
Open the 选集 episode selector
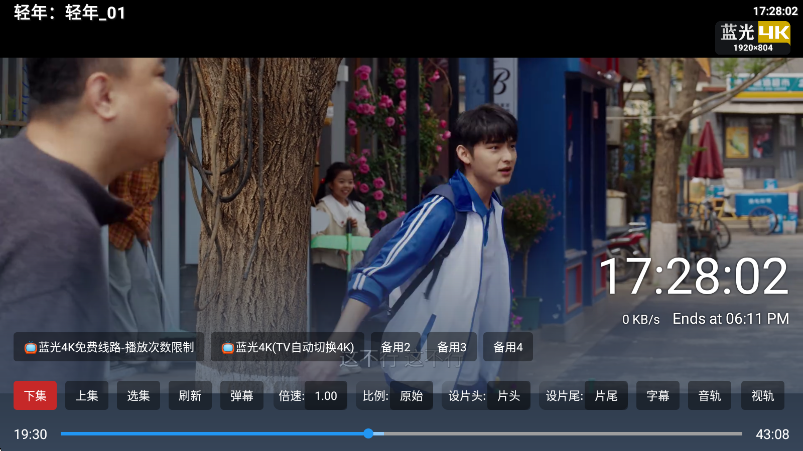(x=138, y=395)
